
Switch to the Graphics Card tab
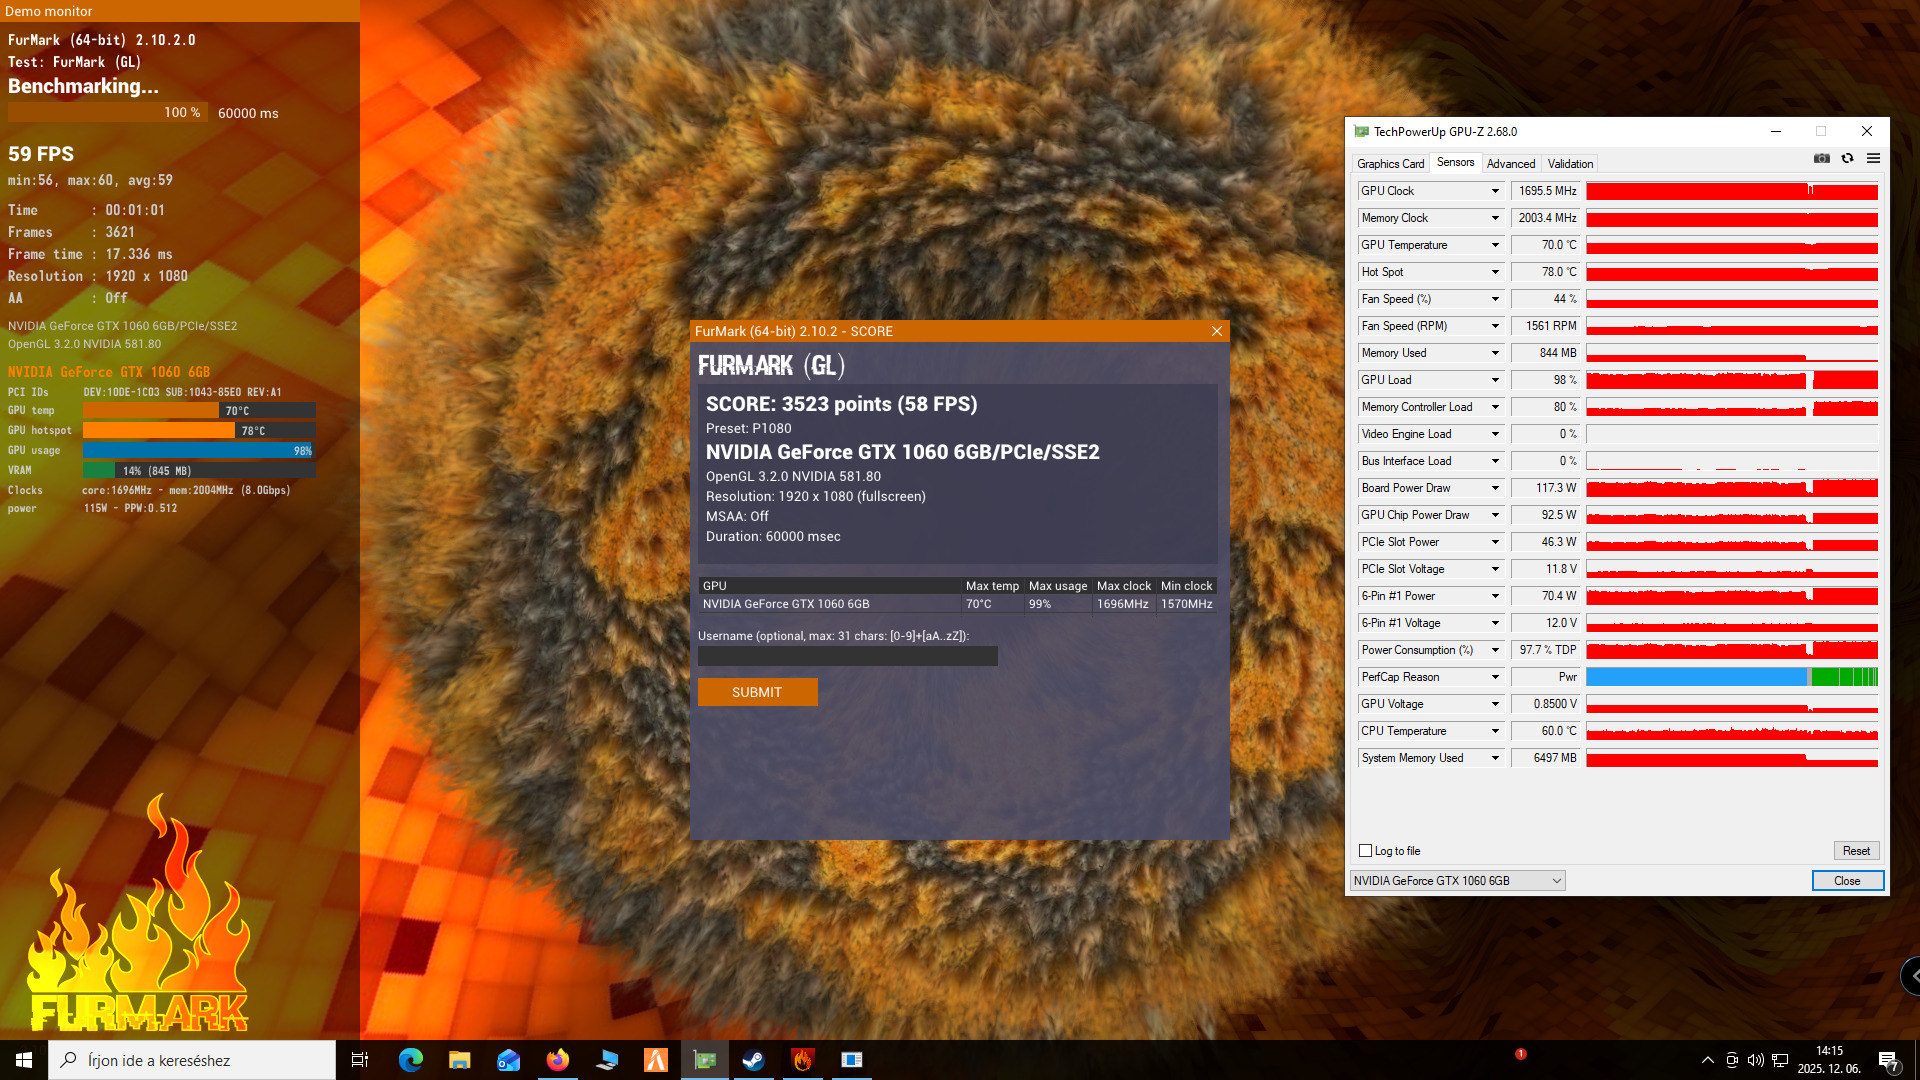(1390, 164)
